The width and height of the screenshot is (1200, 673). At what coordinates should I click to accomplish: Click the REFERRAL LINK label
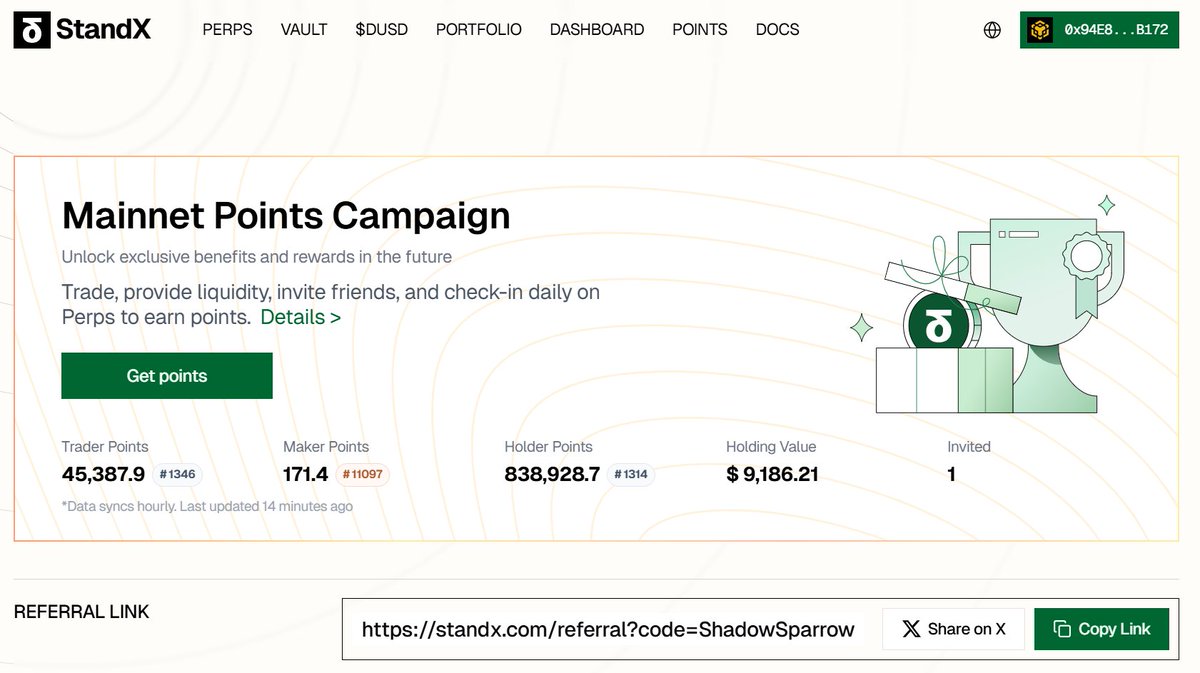click(81, 612)
